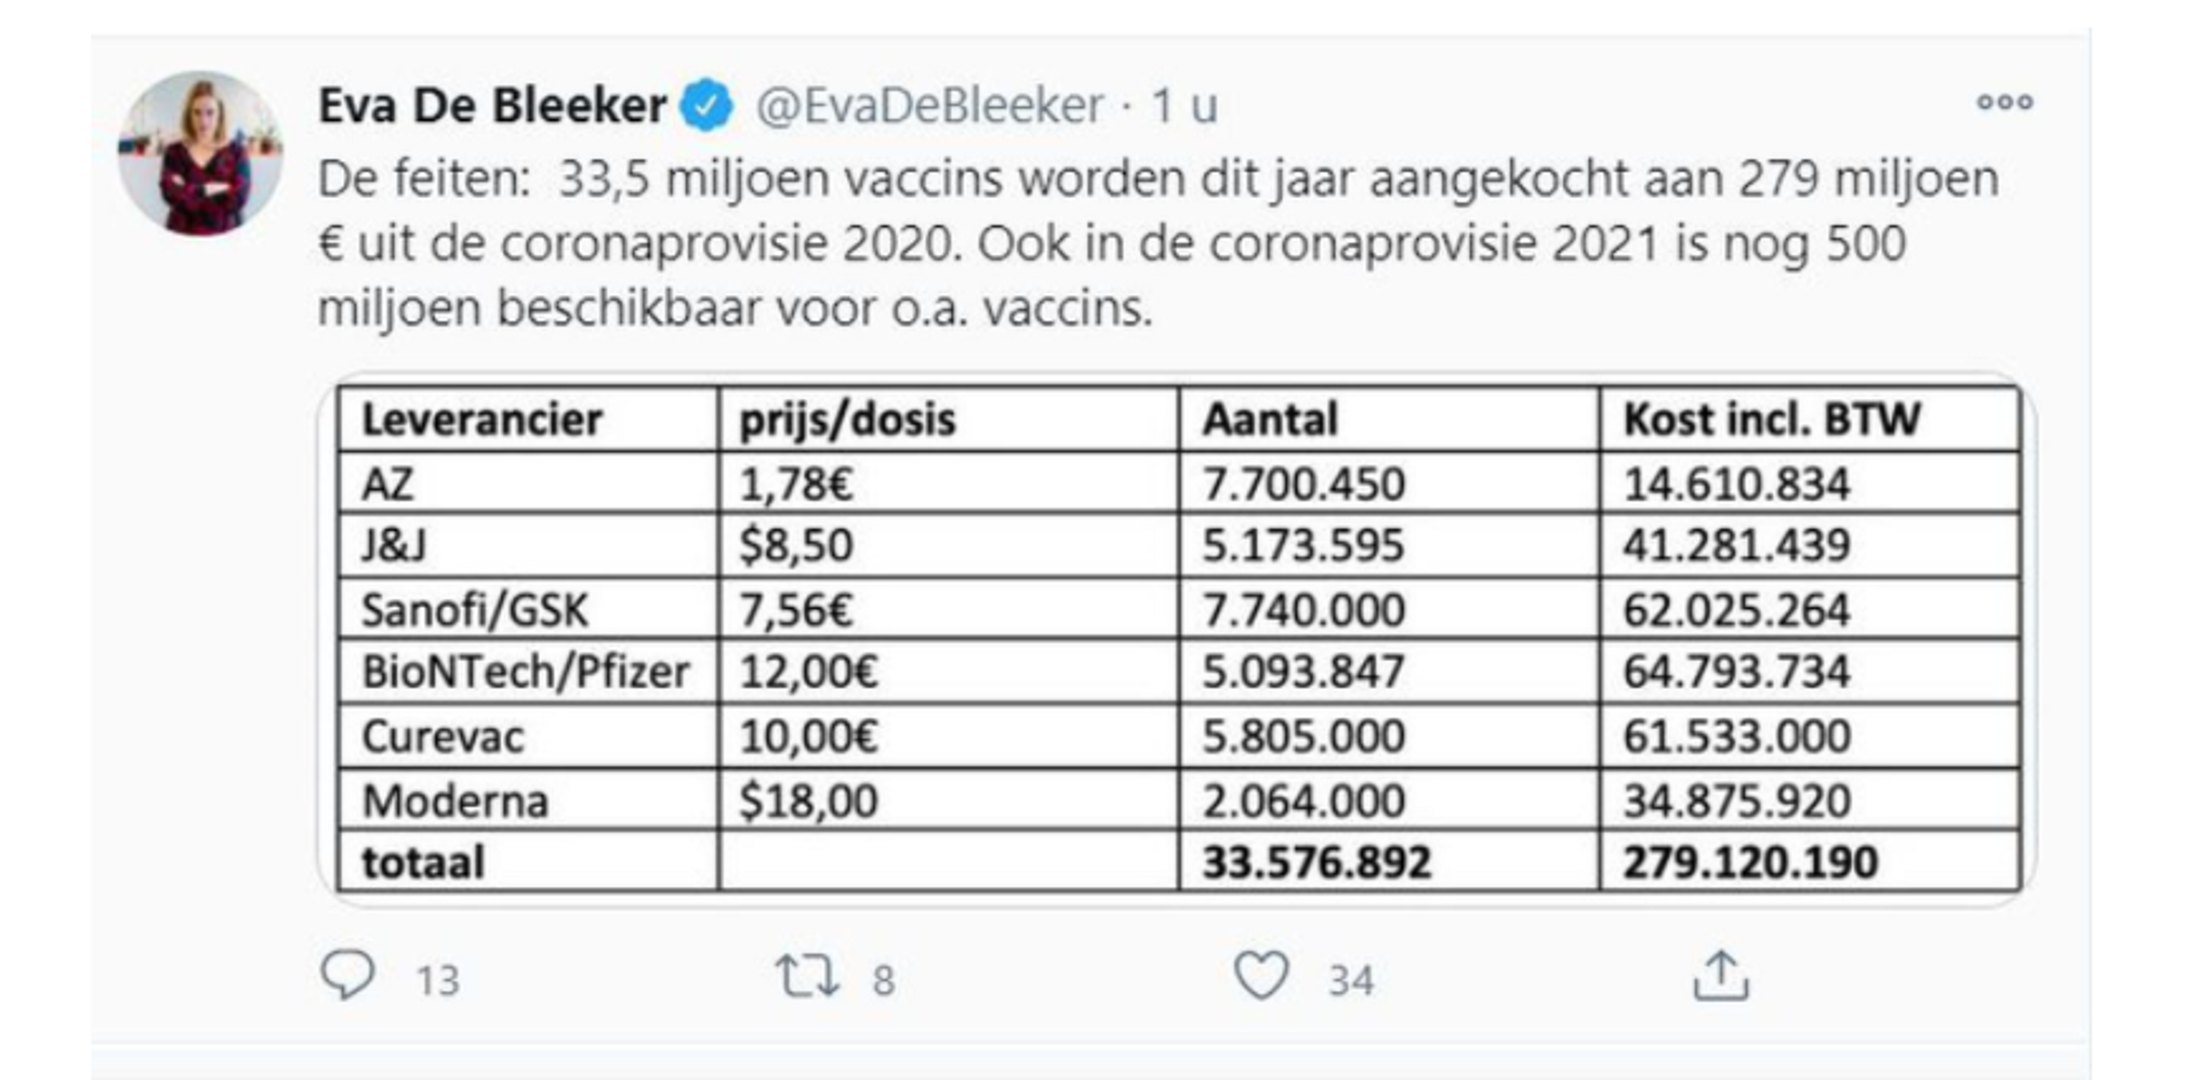Click the blue verified badge
The image size is (2188, 1080).
(x=707, y=105)
